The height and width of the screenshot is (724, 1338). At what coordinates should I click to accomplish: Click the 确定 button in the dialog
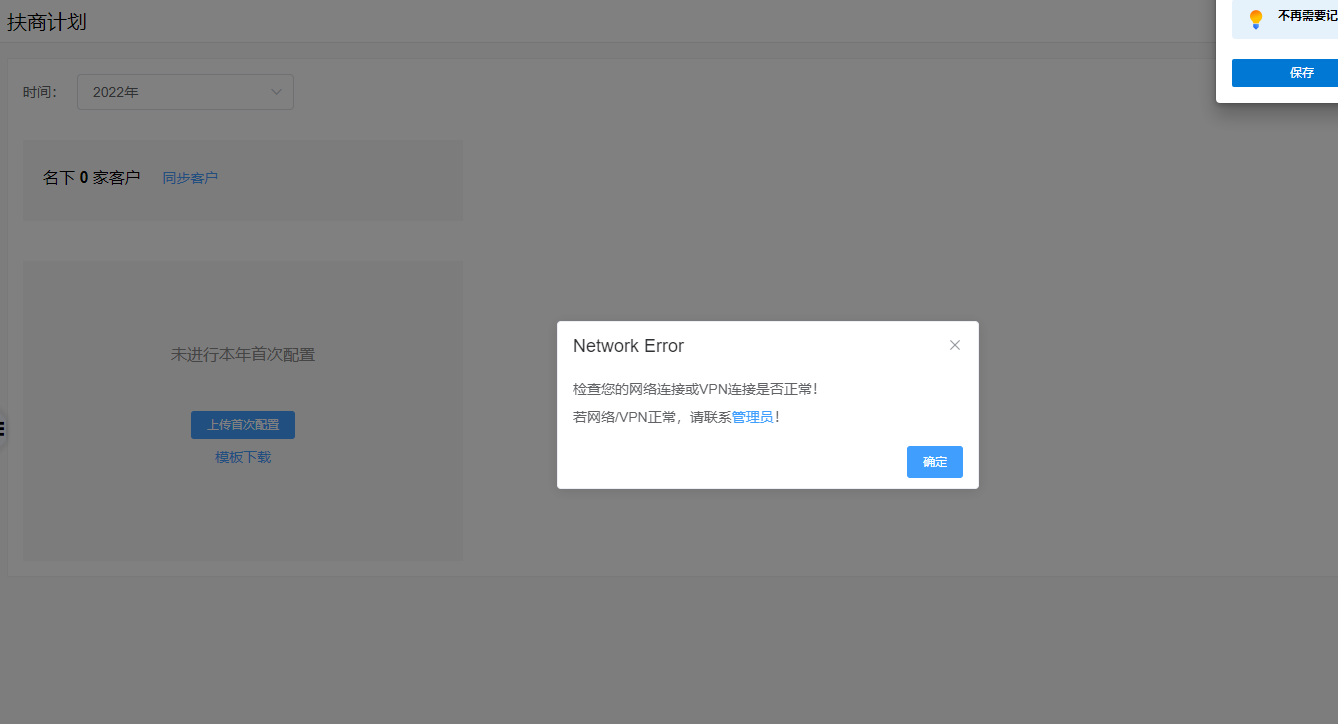click(934, 462)
